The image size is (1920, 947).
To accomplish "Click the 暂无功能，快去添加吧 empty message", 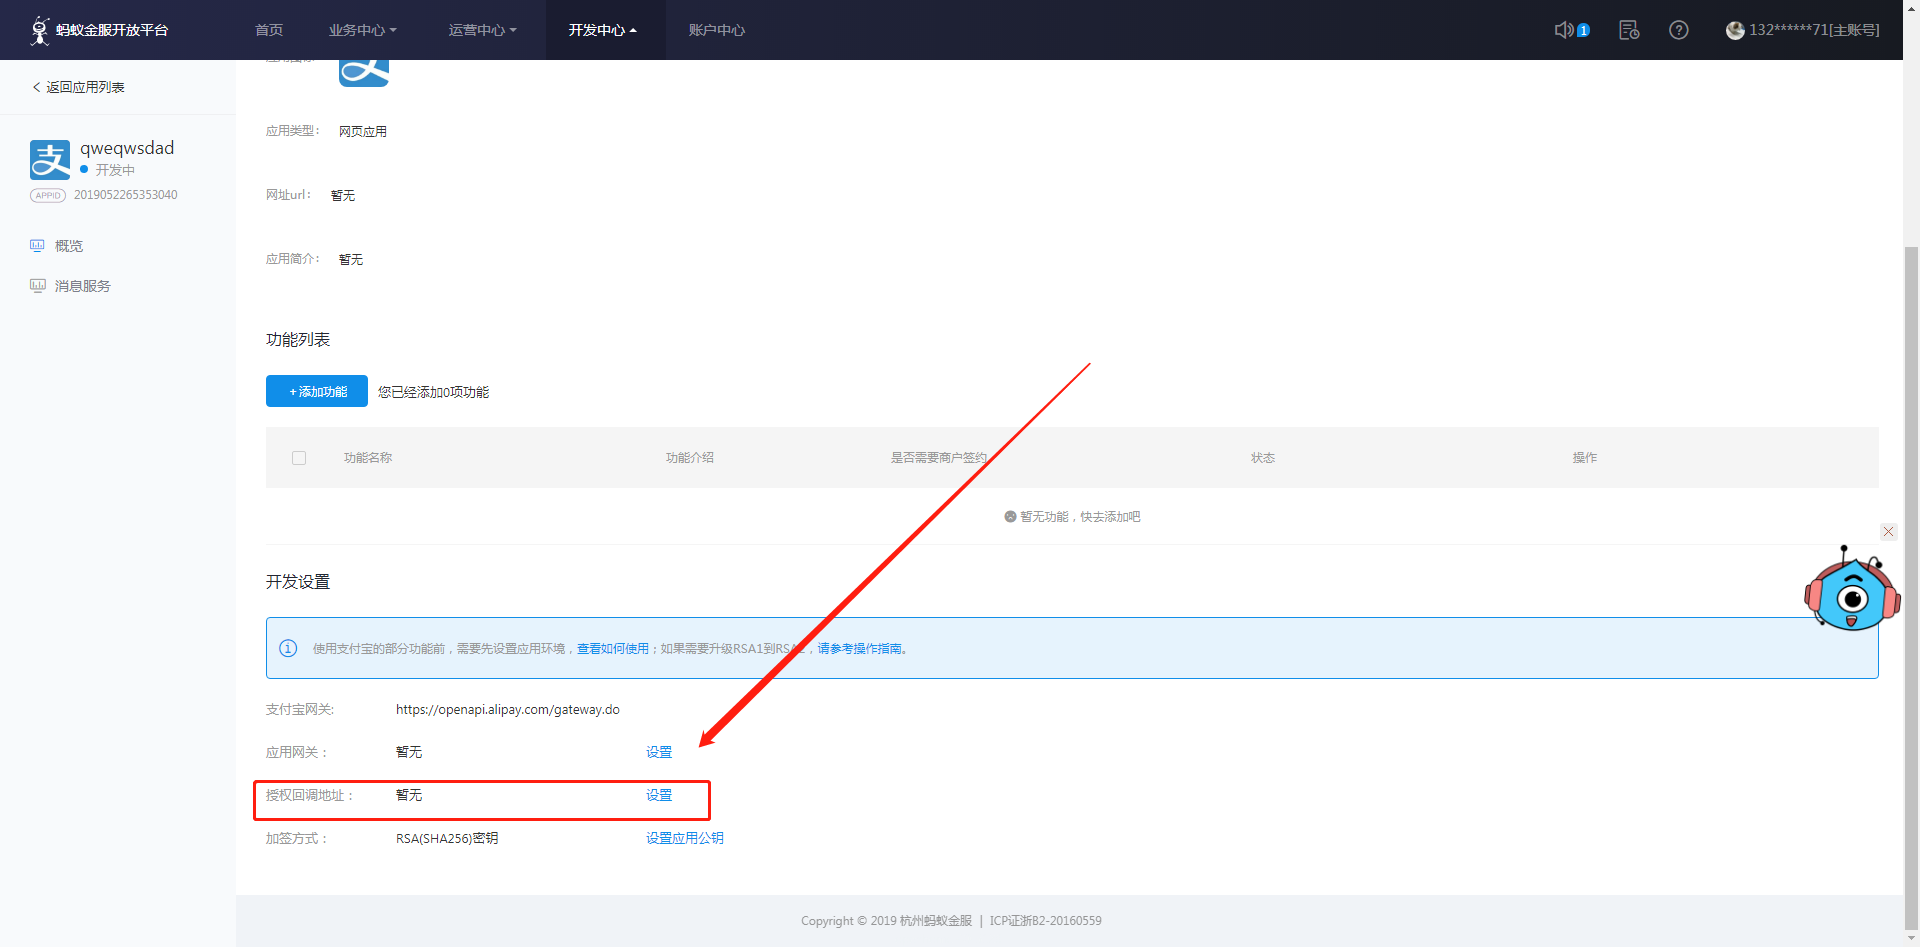I will click(x=1080, y=517).
